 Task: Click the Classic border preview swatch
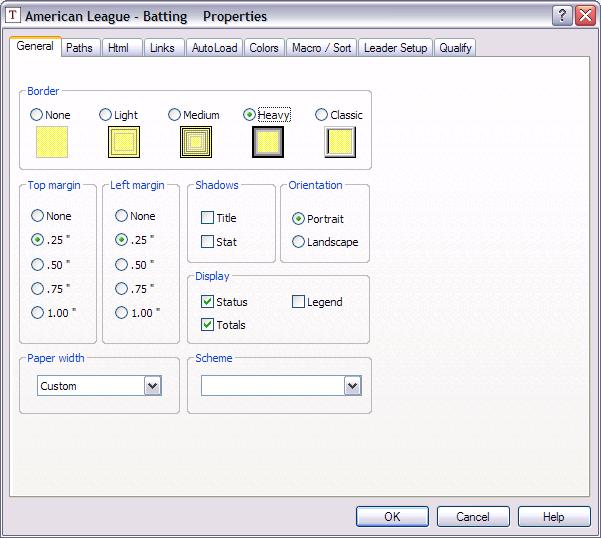tap(340, 142)
